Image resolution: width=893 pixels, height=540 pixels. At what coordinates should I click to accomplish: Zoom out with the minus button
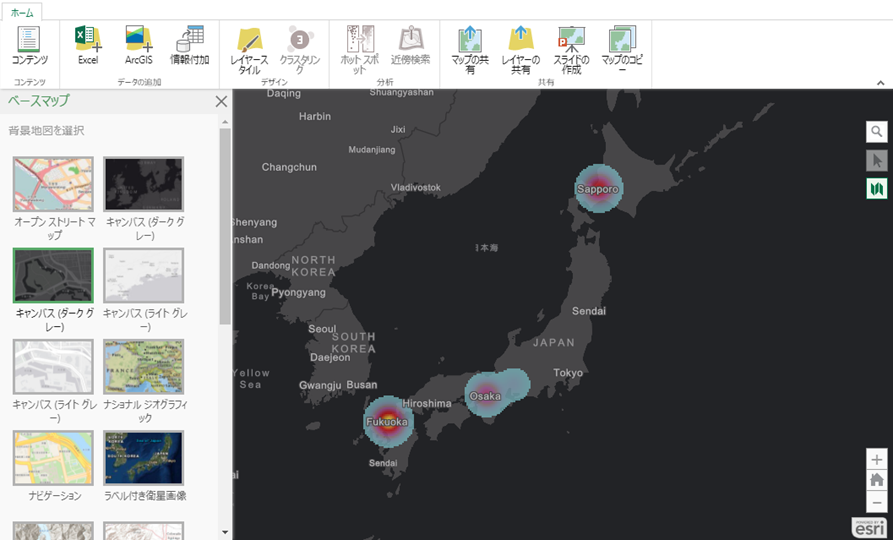pyautogui.click(x=876, y=502)
